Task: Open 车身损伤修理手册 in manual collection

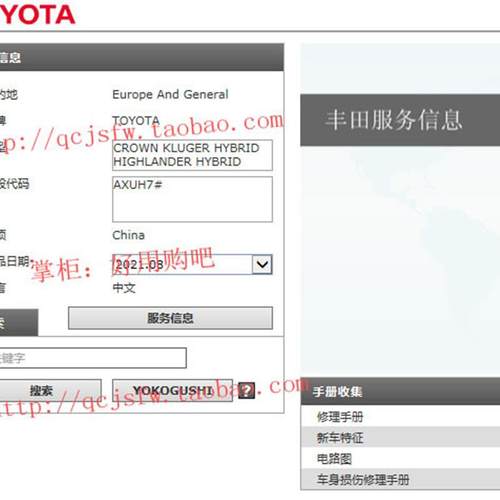Action: tap(400, 479)
